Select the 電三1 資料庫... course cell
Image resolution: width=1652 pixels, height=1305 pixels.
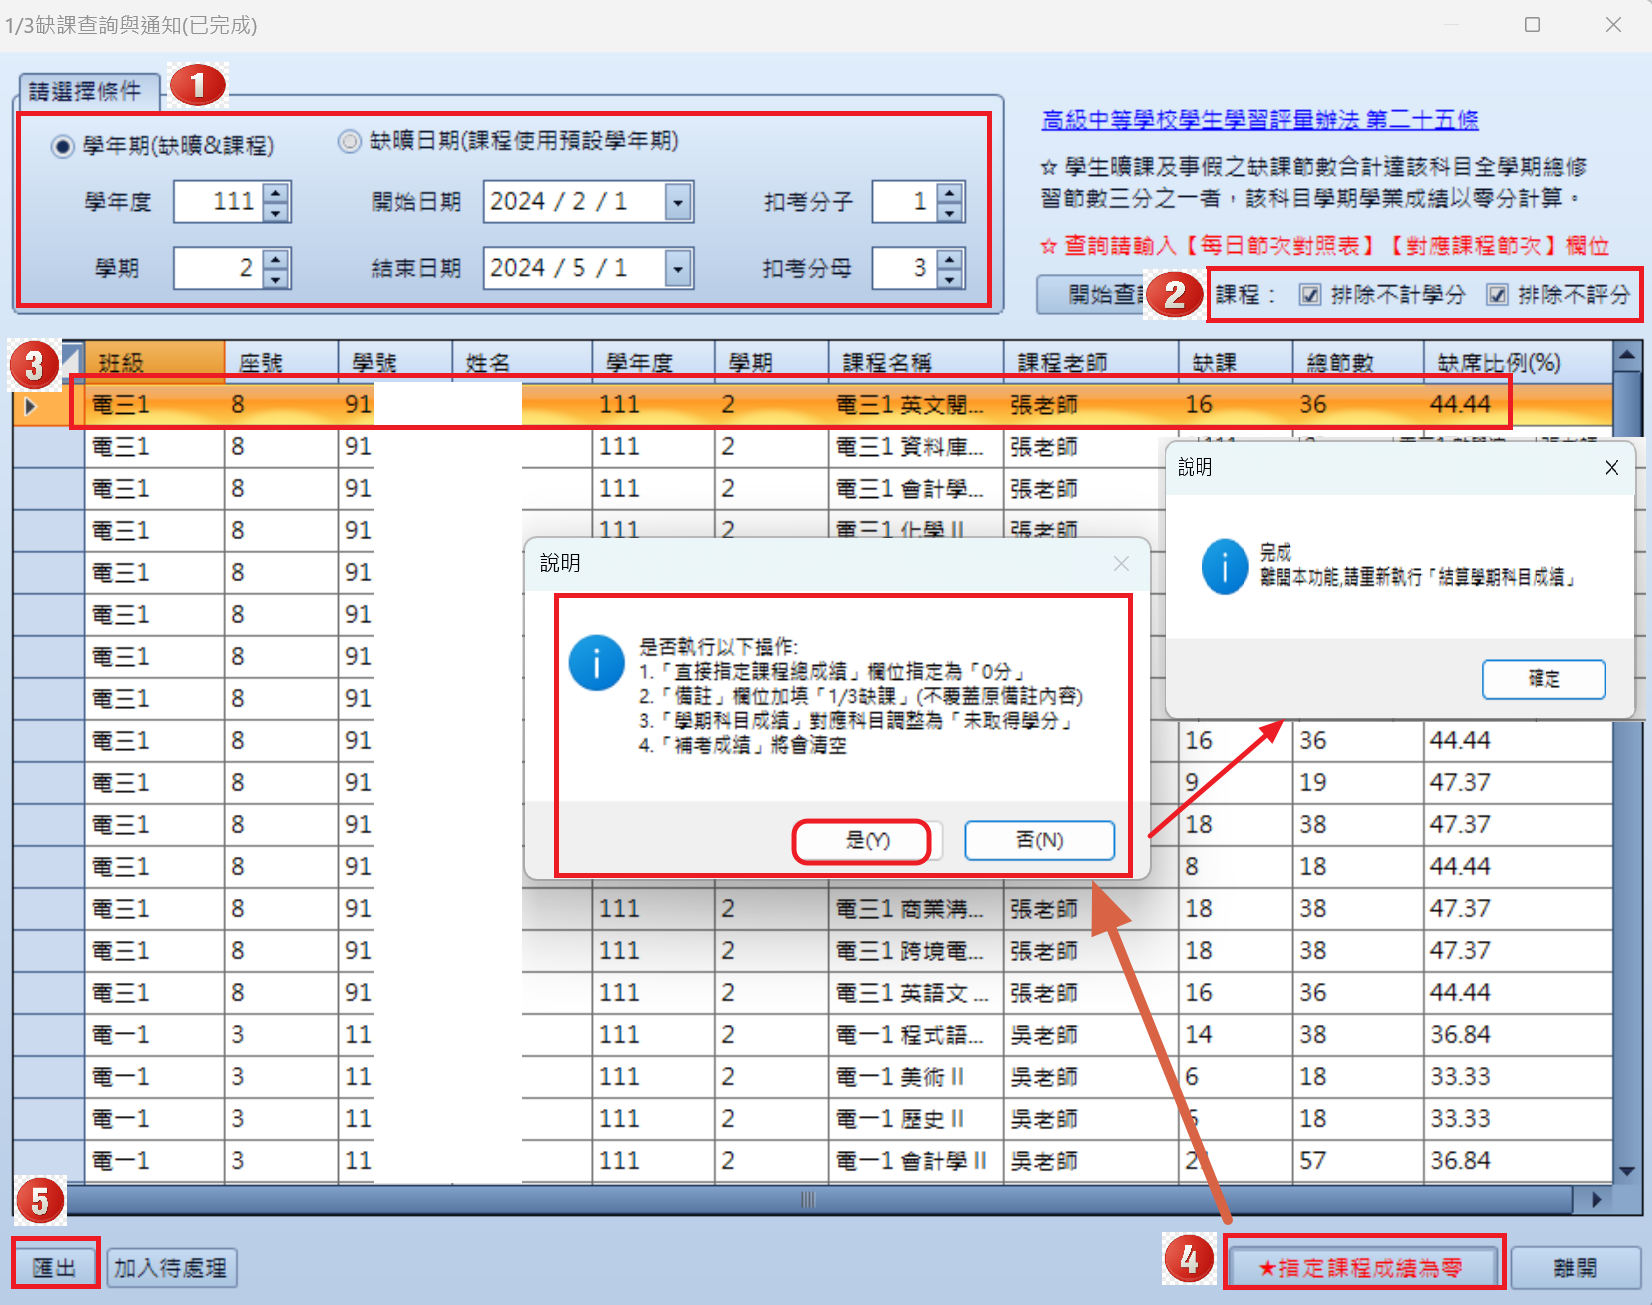point(916,447)
